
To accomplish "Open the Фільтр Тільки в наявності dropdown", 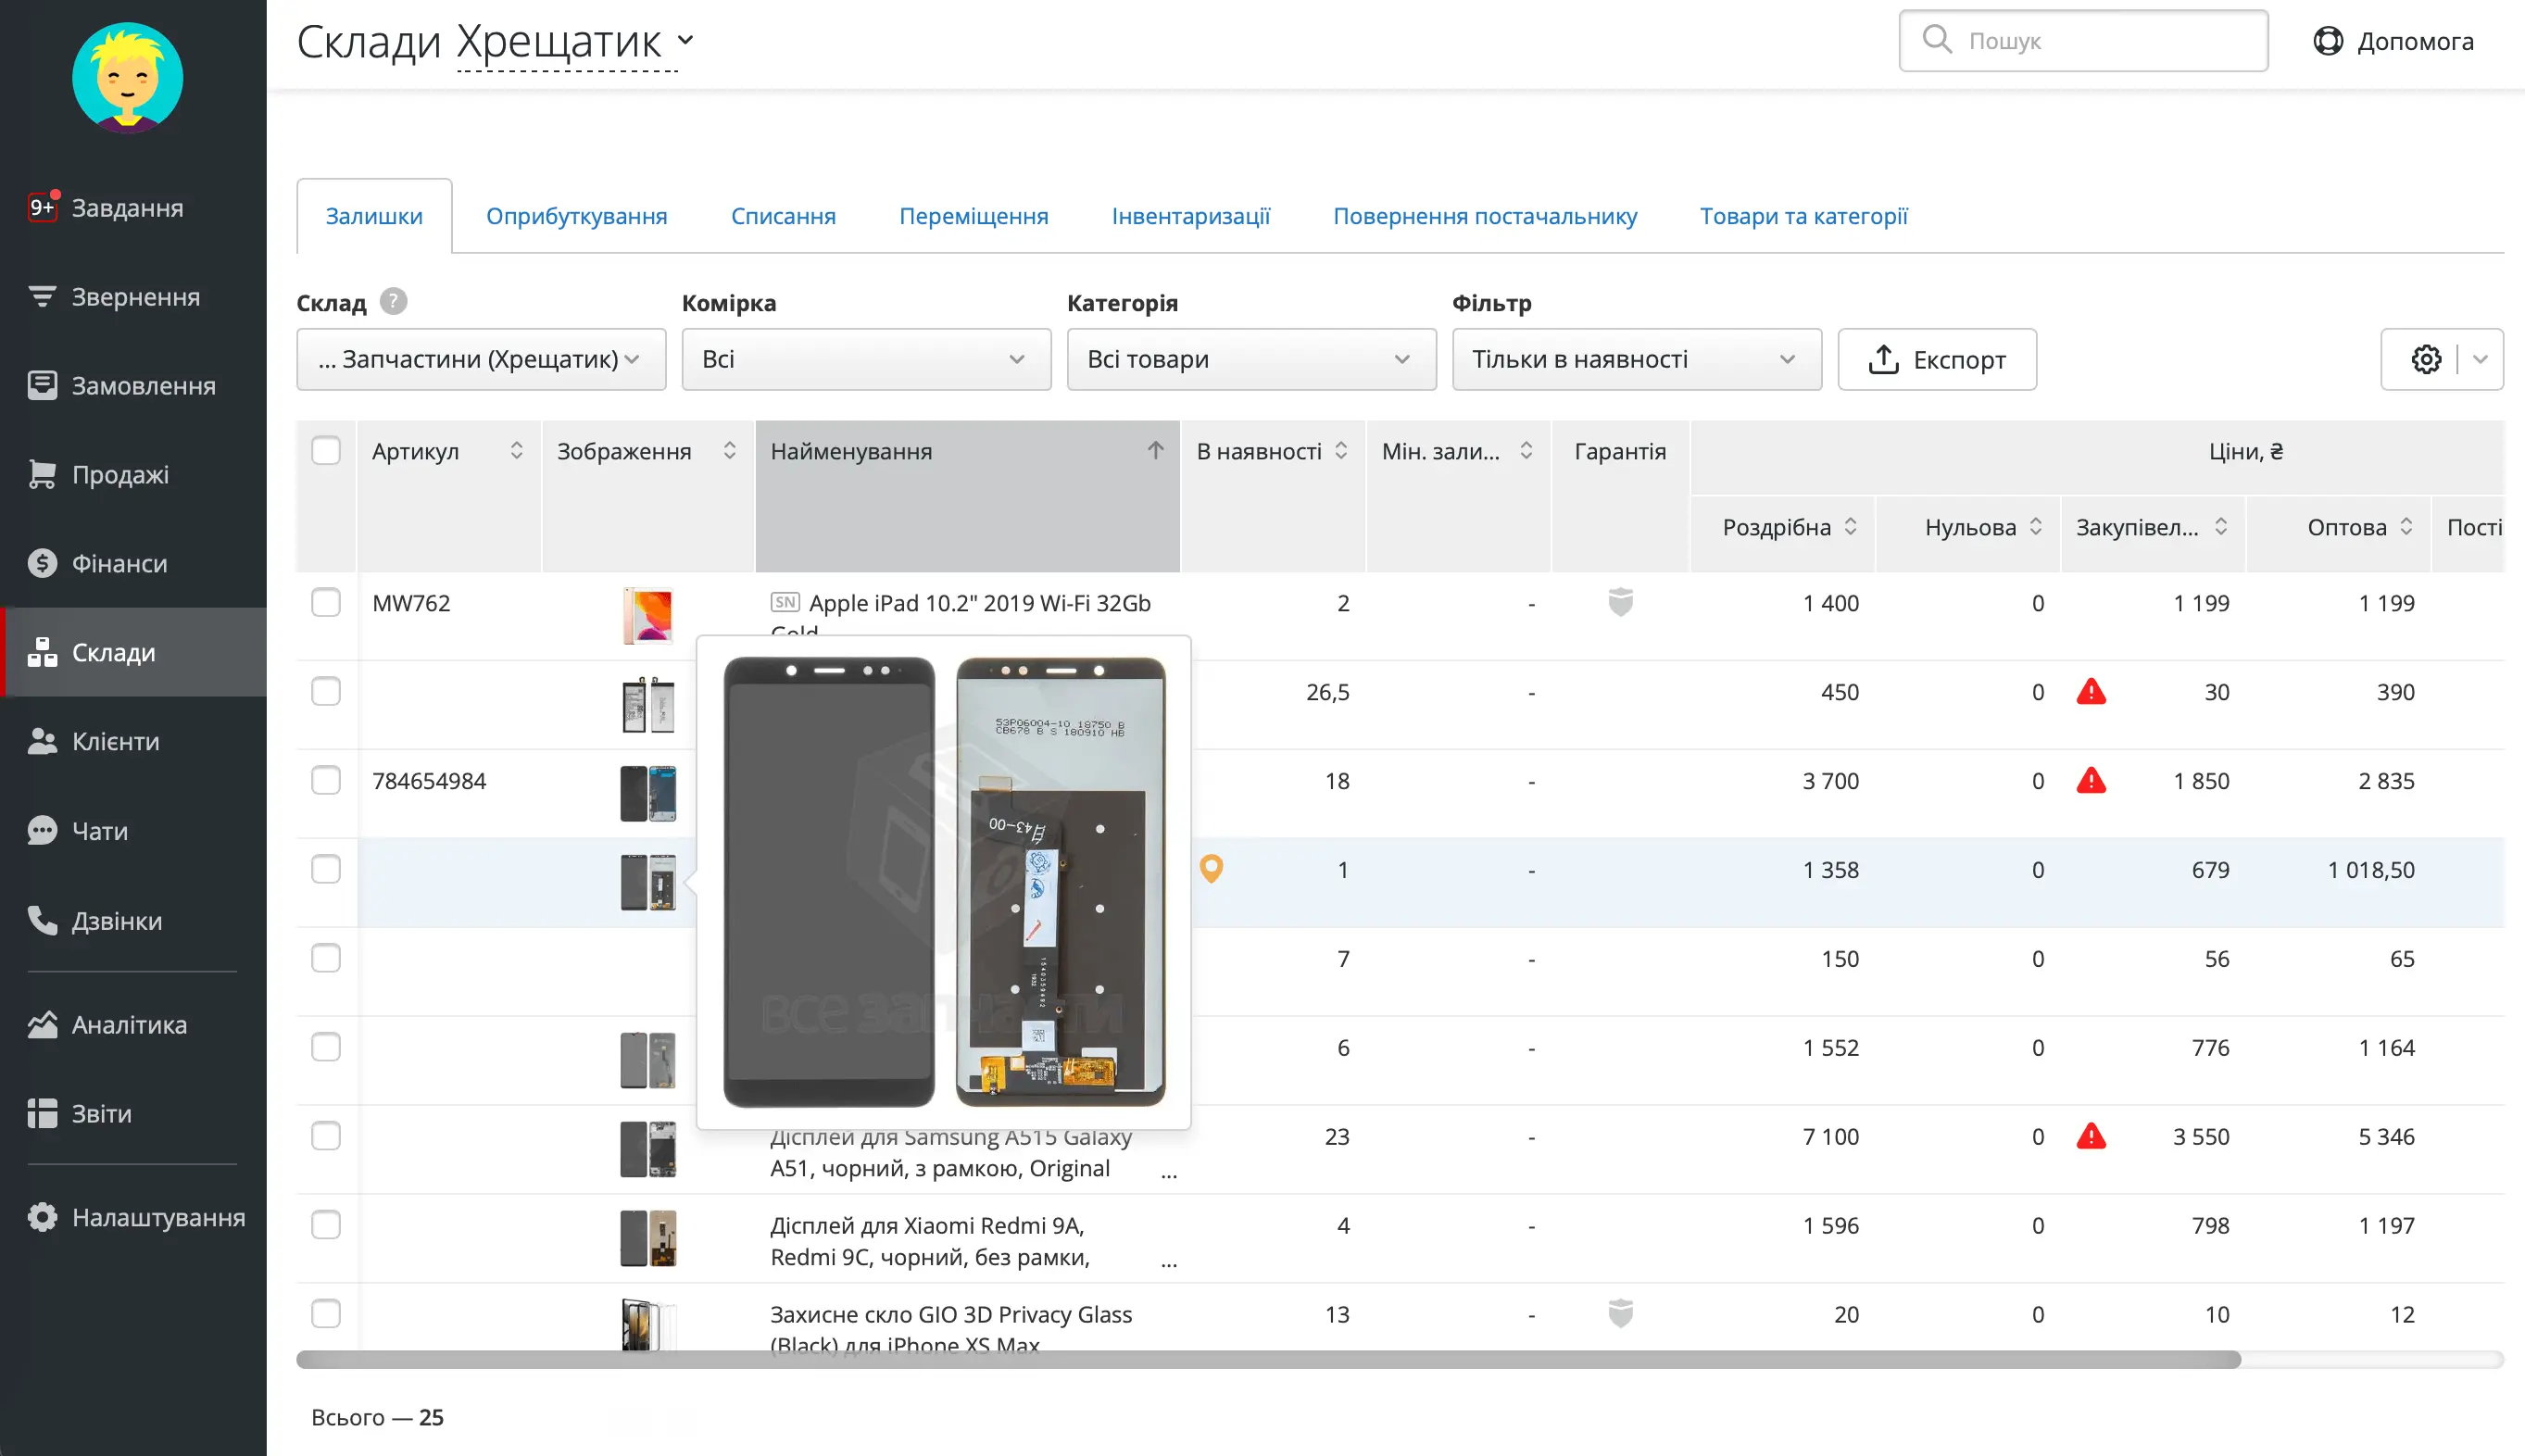I will (x=1636, y=359).
